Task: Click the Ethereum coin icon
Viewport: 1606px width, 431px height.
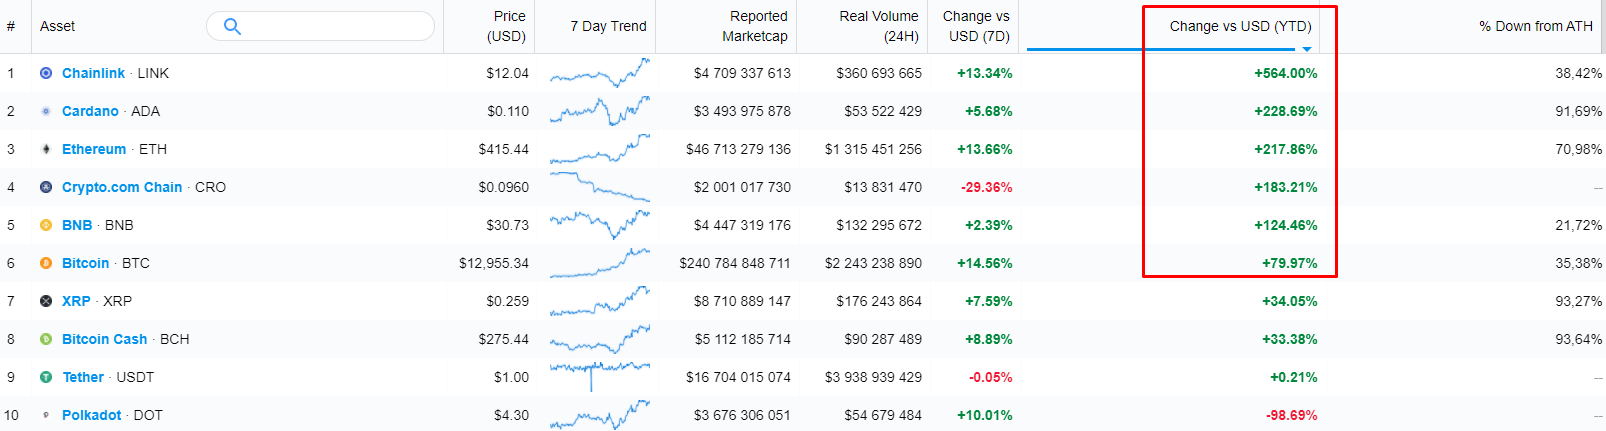Action: (x=46, y=149)
